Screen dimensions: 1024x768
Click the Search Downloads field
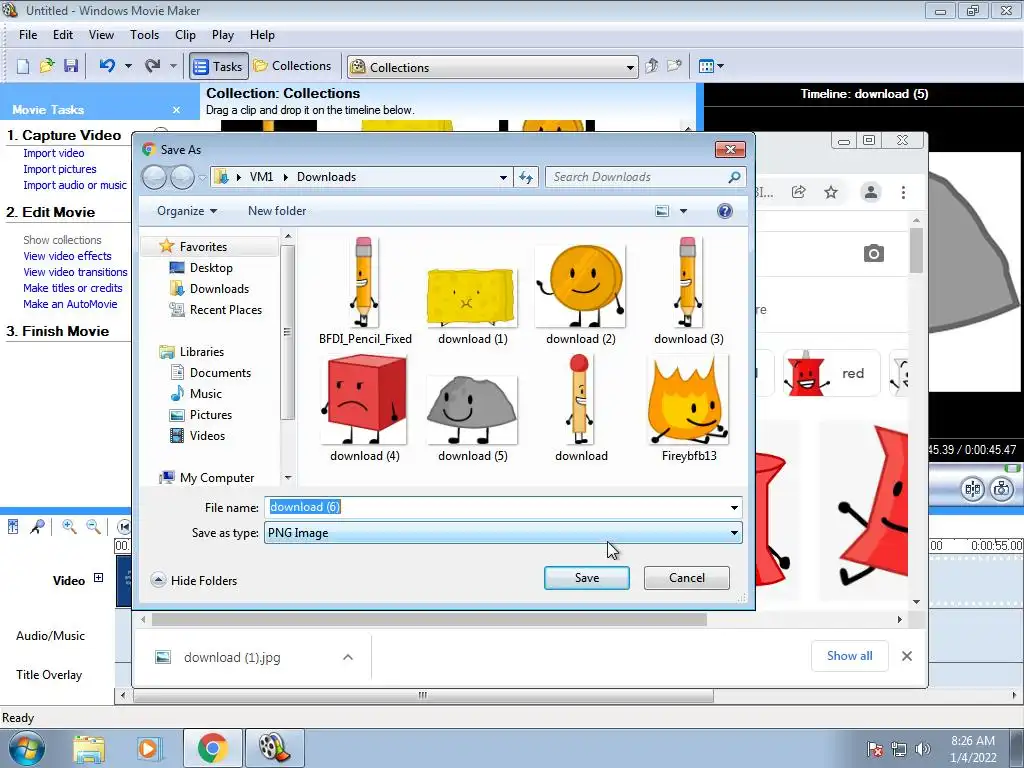point(645,177)
